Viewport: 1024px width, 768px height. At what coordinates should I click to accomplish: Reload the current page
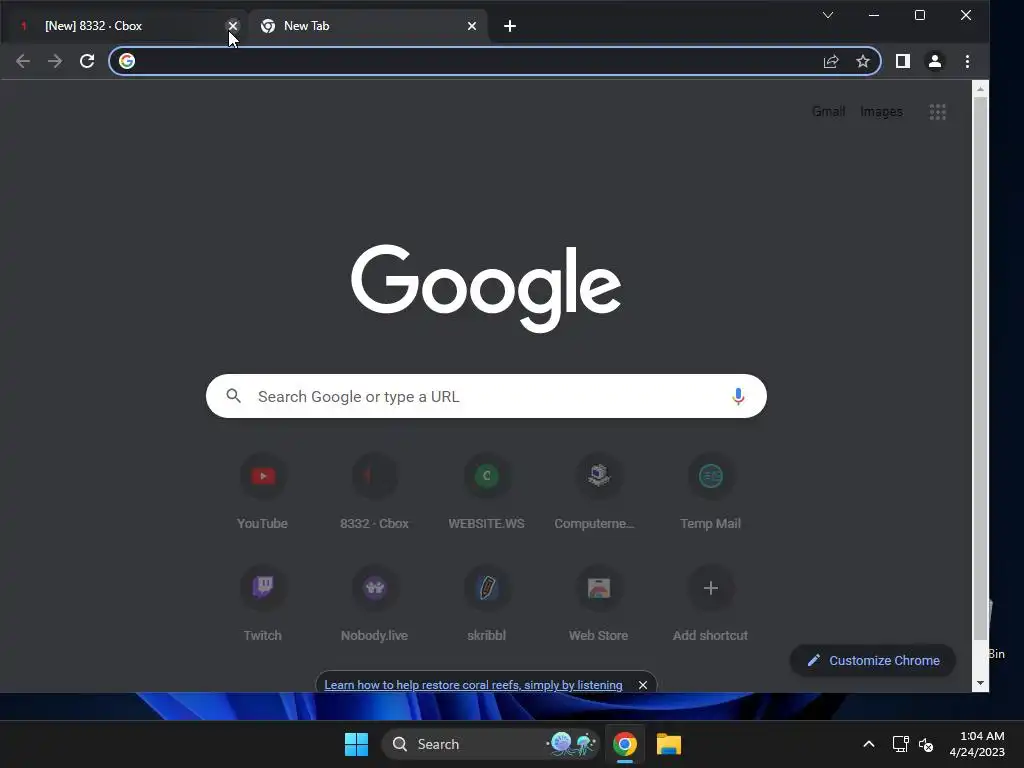coord(87,61)
